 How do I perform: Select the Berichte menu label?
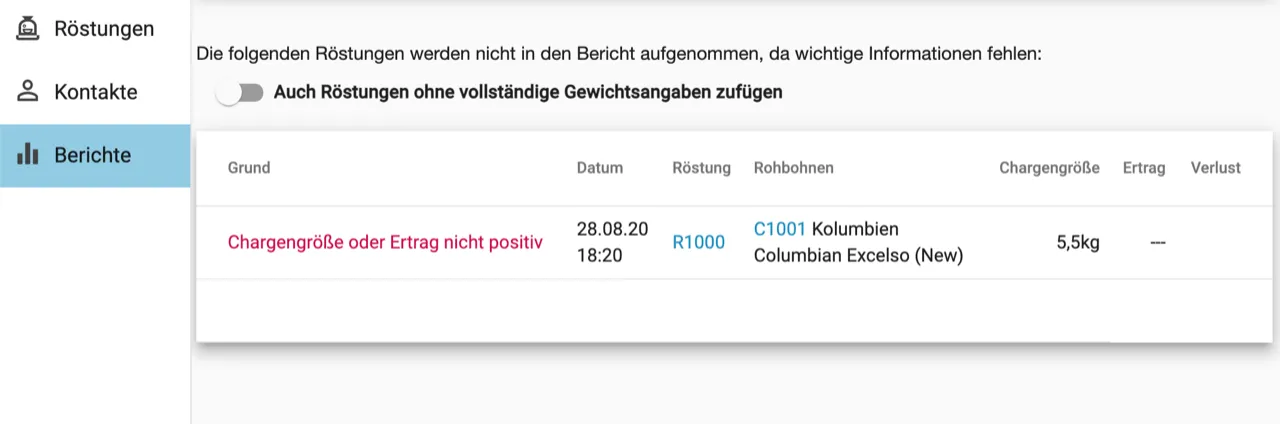93,155
